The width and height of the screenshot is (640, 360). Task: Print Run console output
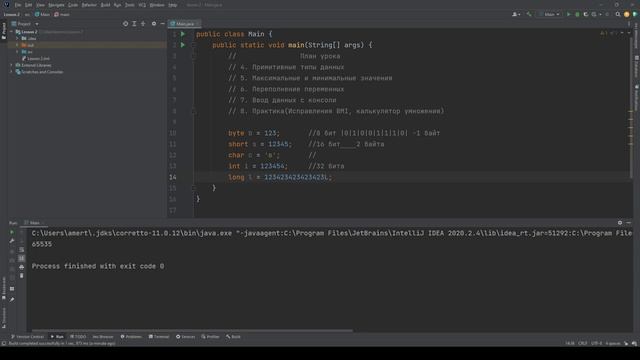[22, 267]
